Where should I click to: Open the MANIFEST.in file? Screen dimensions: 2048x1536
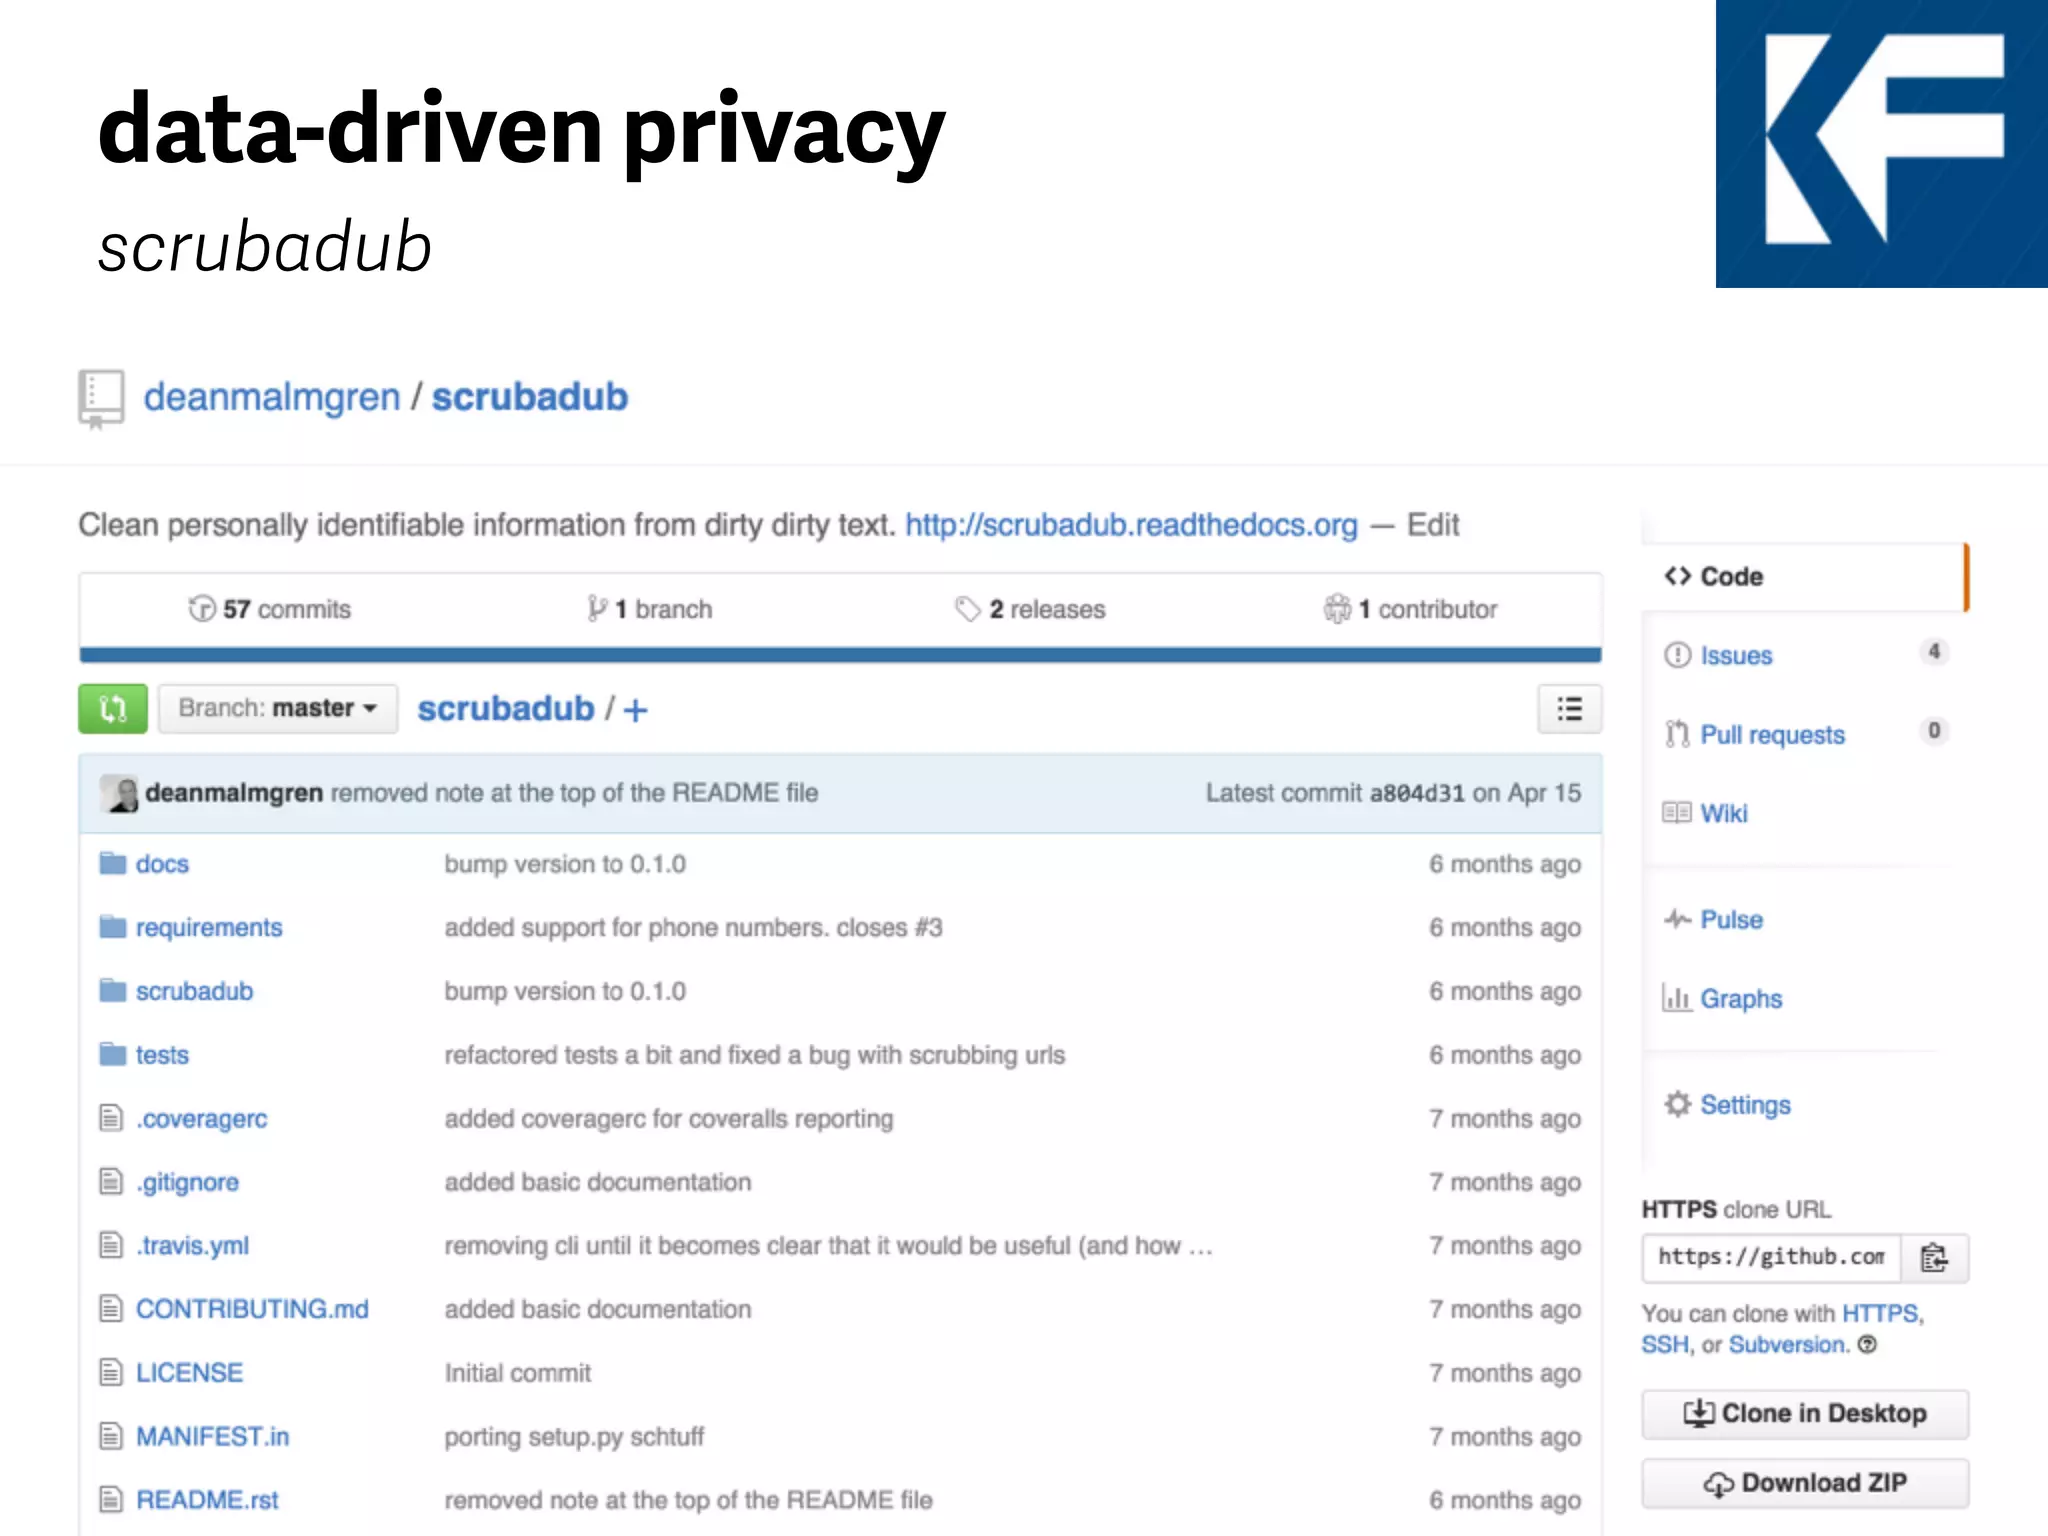coord(212,1436)
